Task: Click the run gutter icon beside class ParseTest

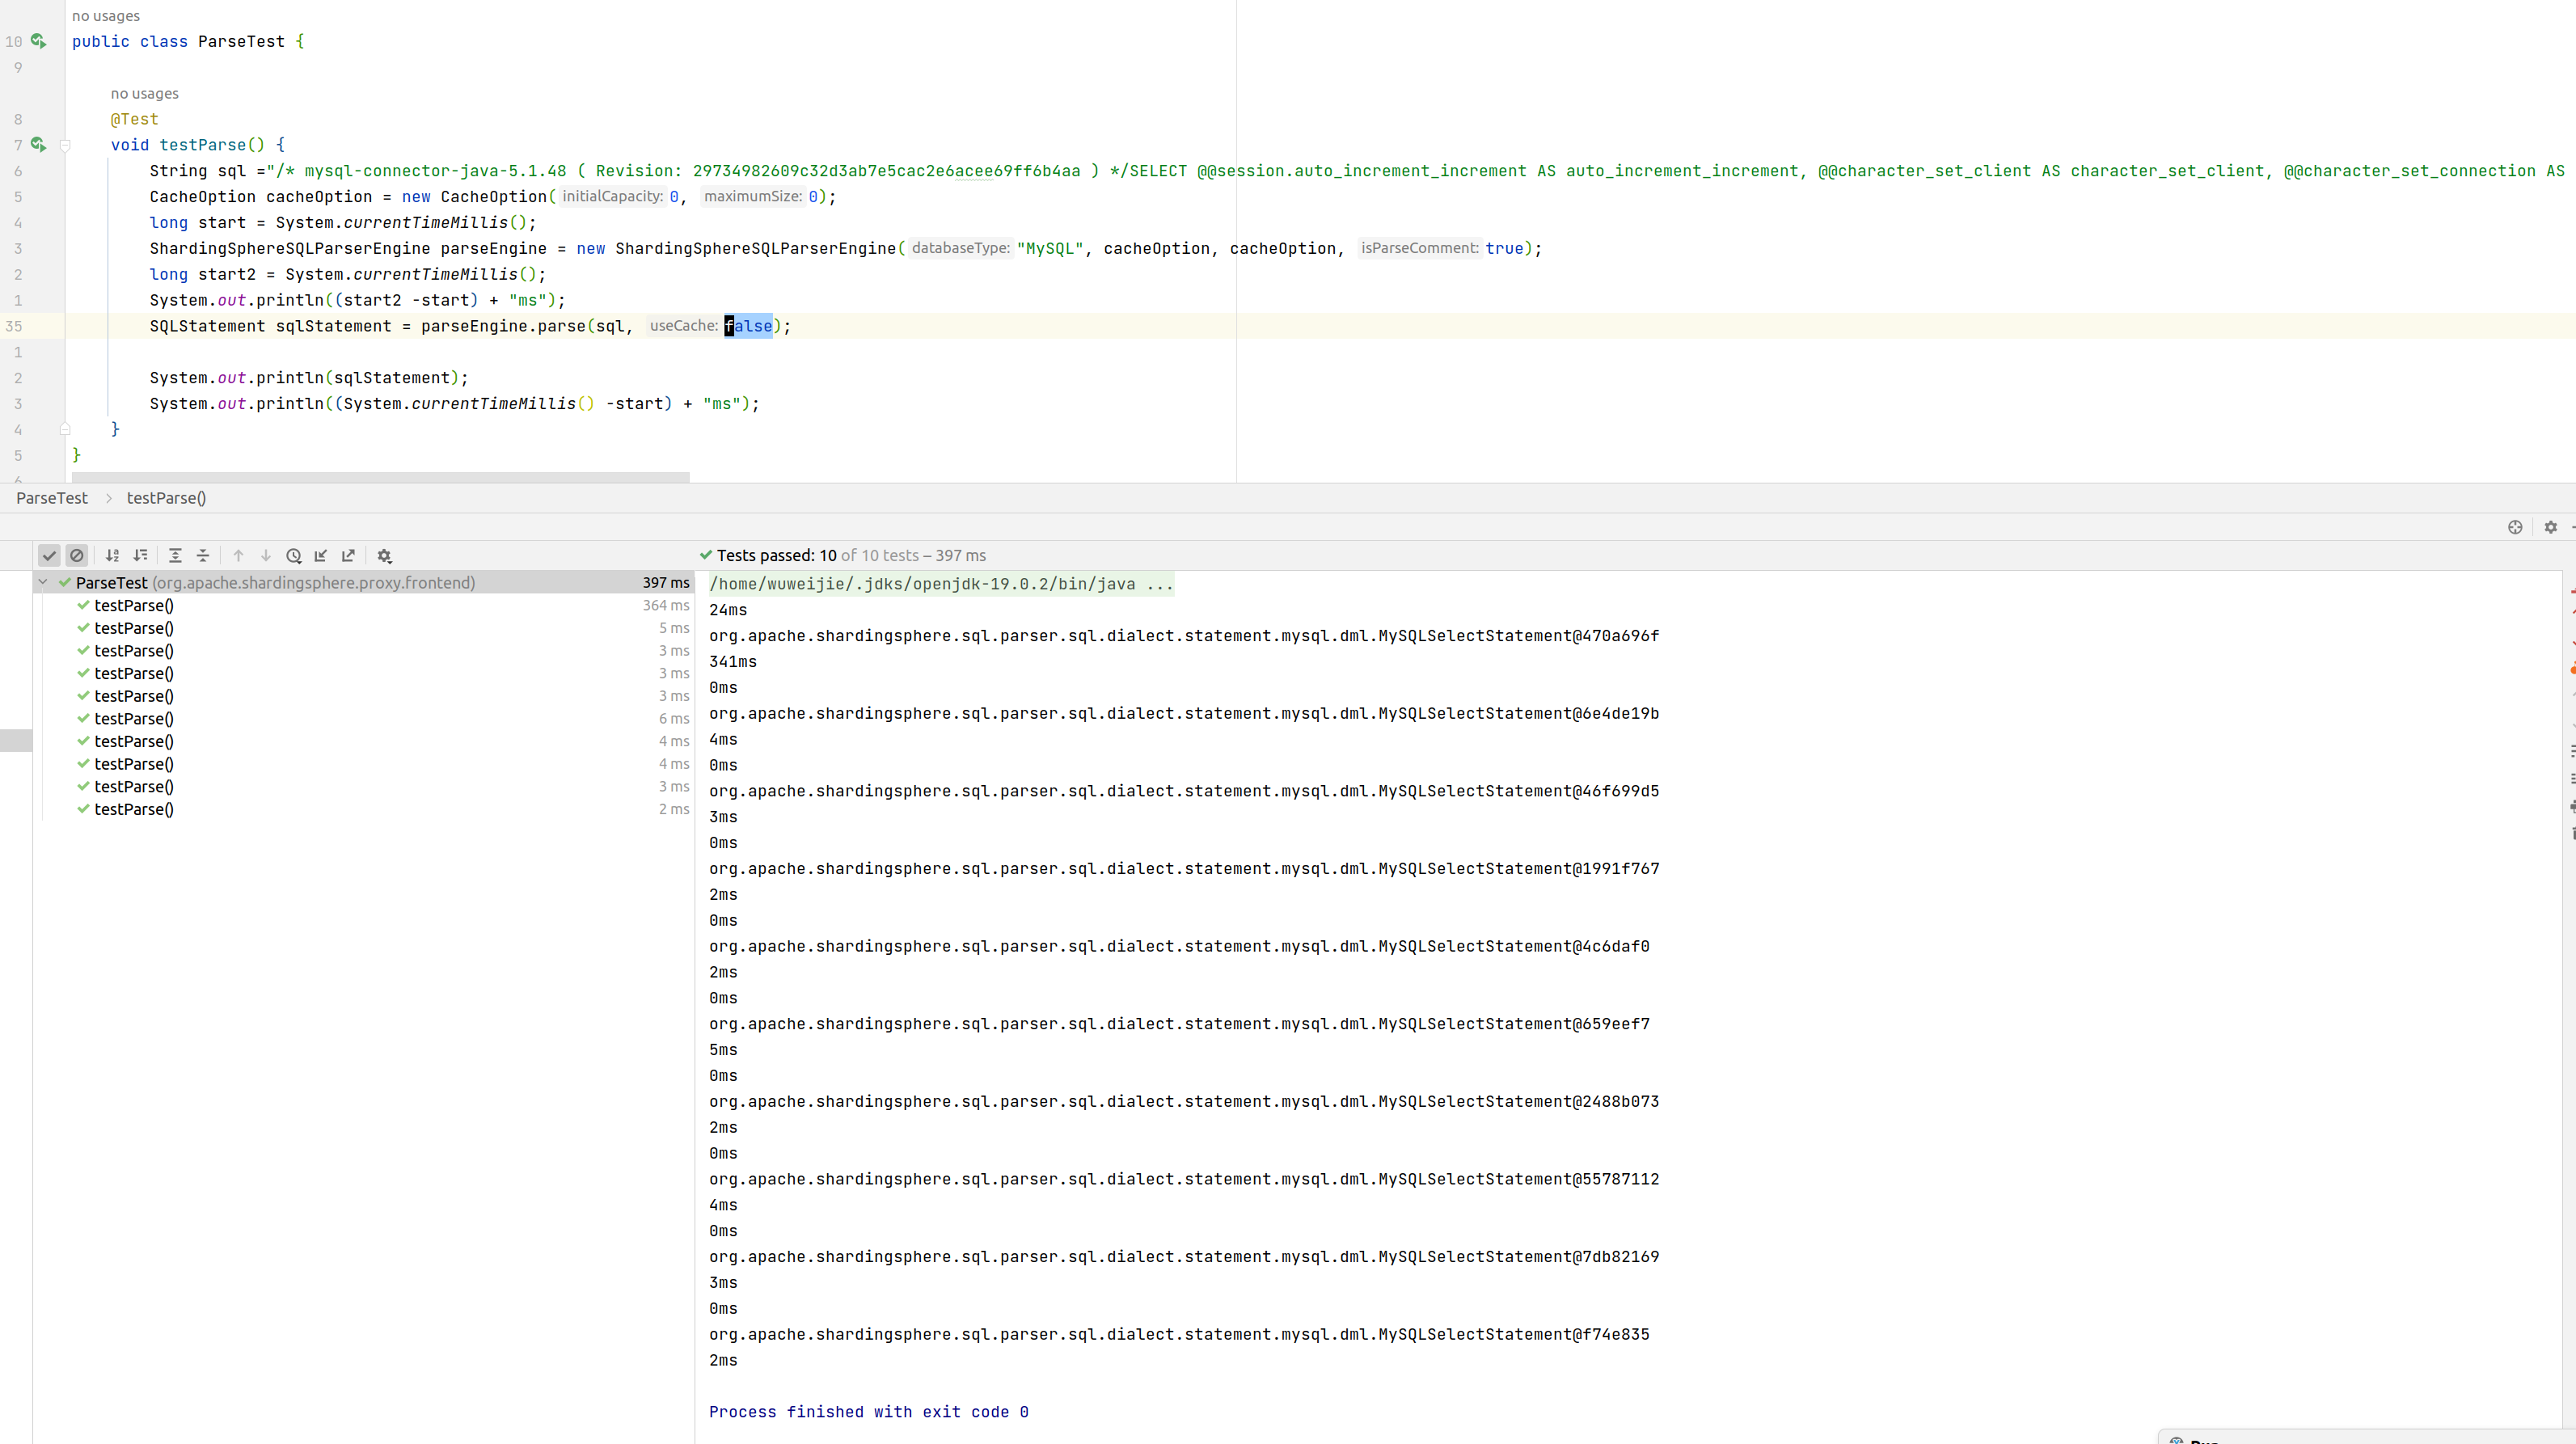Action: tap(38, 41)
